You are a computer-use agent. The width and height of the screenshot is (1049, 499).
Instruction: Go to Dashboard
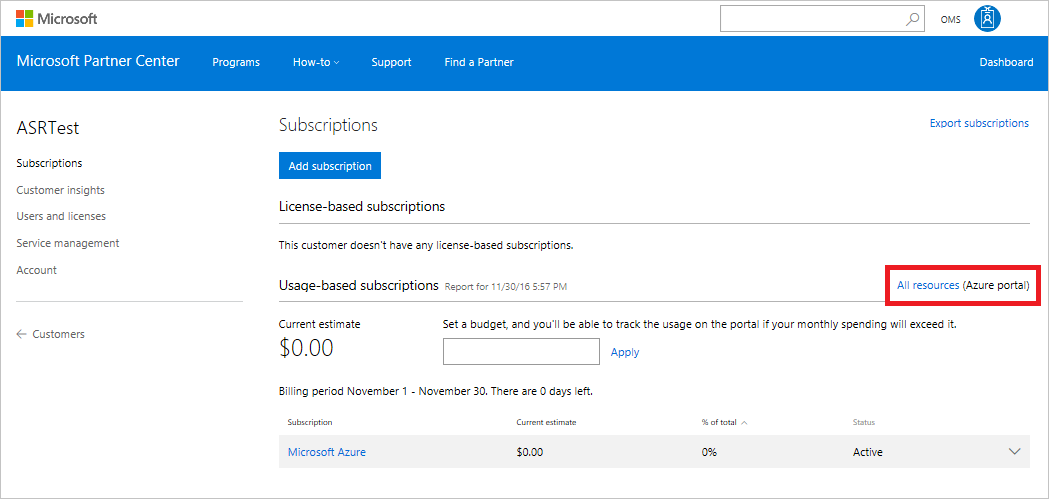click(1006, 62)
